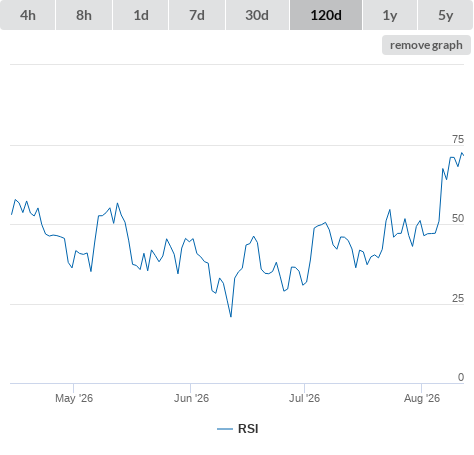Select the 4h time range tab
The width and height of the screenshot is (474, 455).
coord(28,15)
